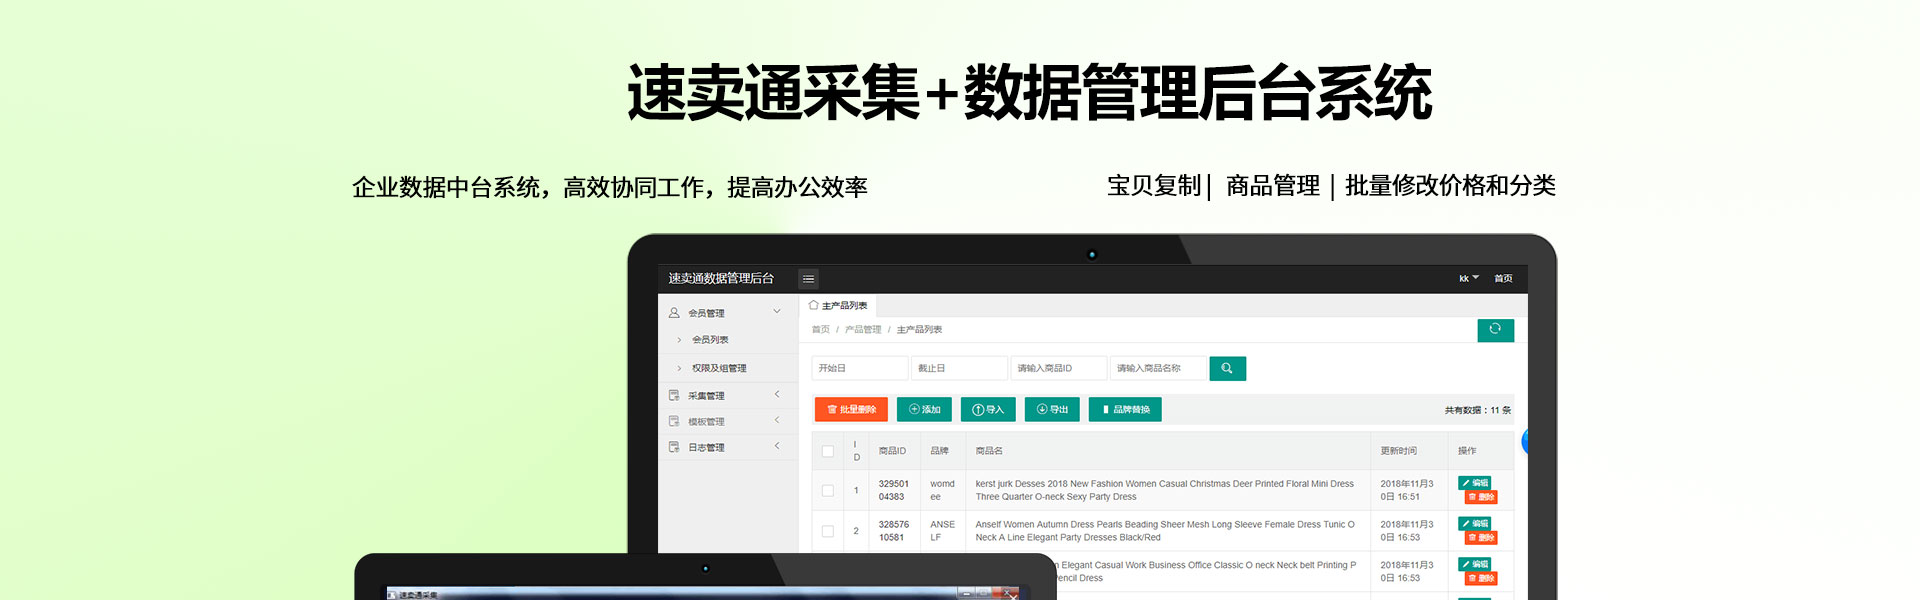Click 首页 in the breadcrumb
Image resolution: width=1920 pixels, height=600 pixels.
(821, 330)
